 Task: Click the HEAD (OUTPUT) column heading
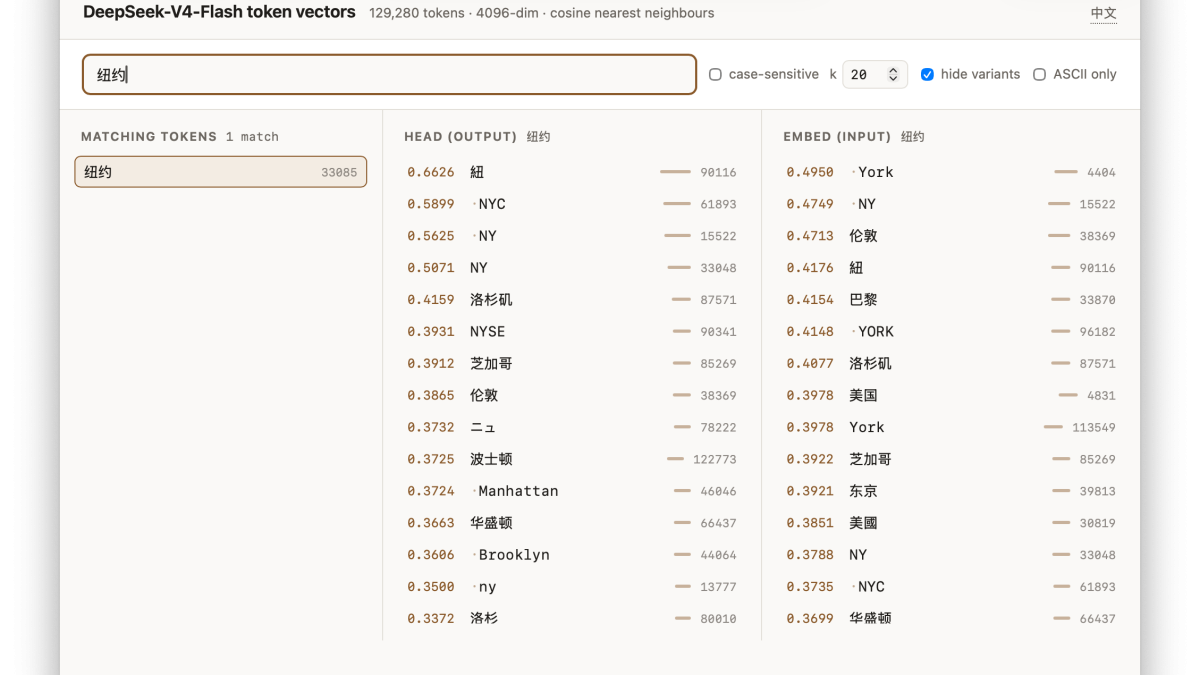[460, 137]
